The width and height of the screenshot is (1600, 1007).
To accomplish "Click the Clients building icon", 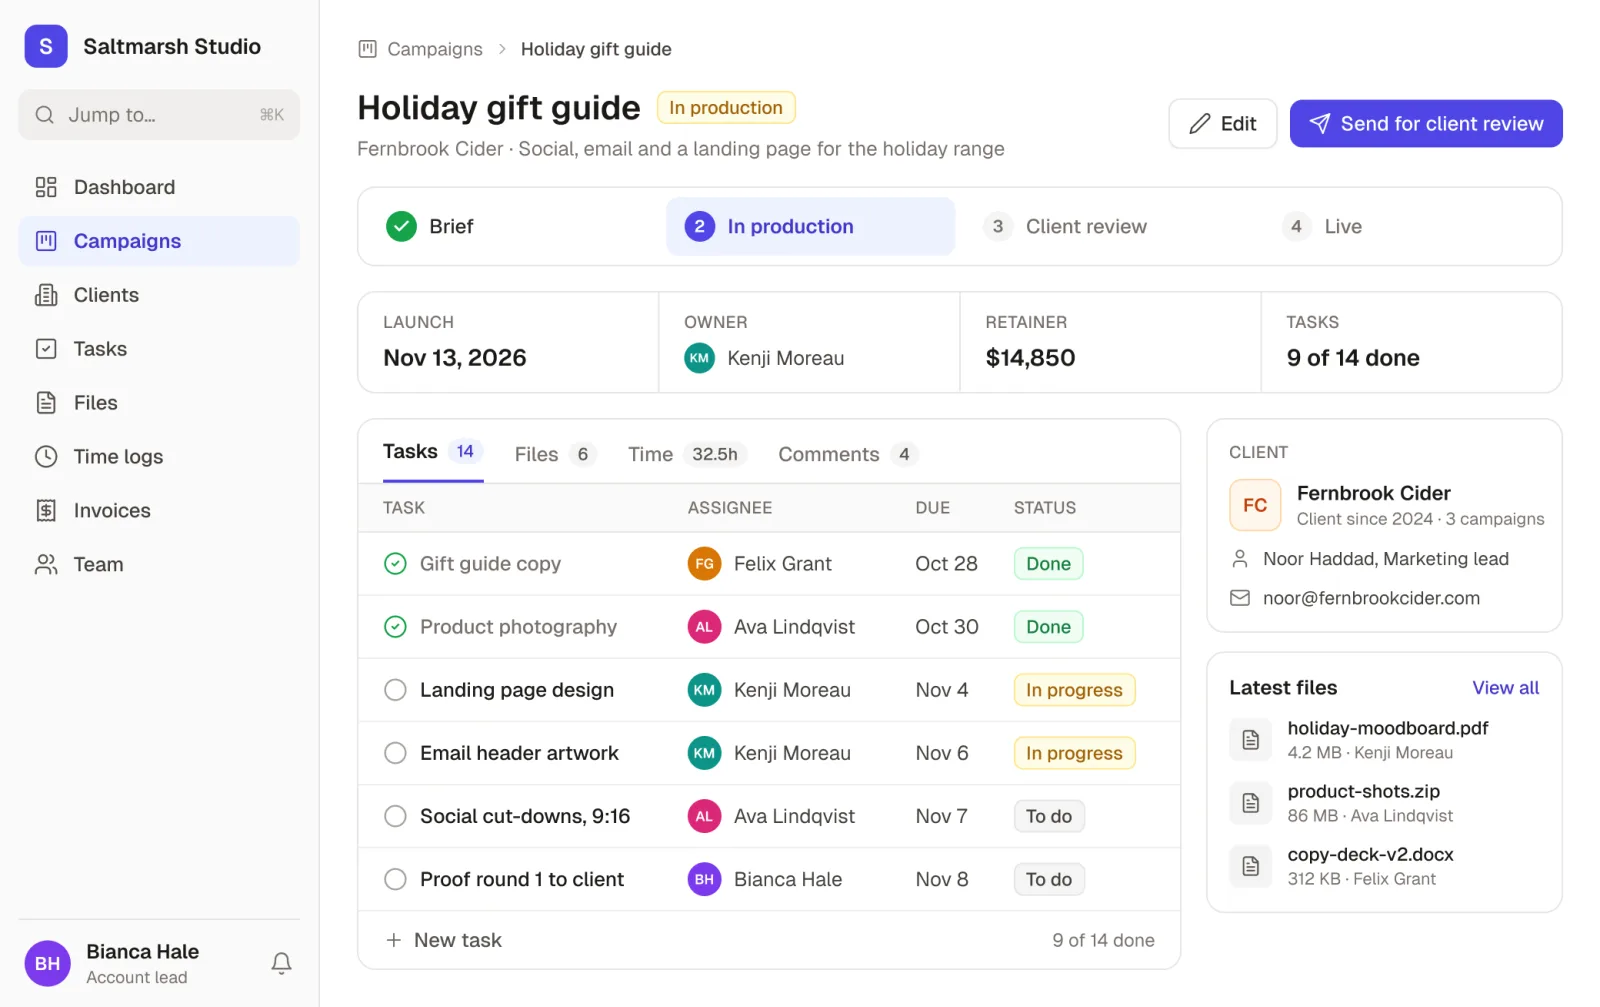I will 46,295.
